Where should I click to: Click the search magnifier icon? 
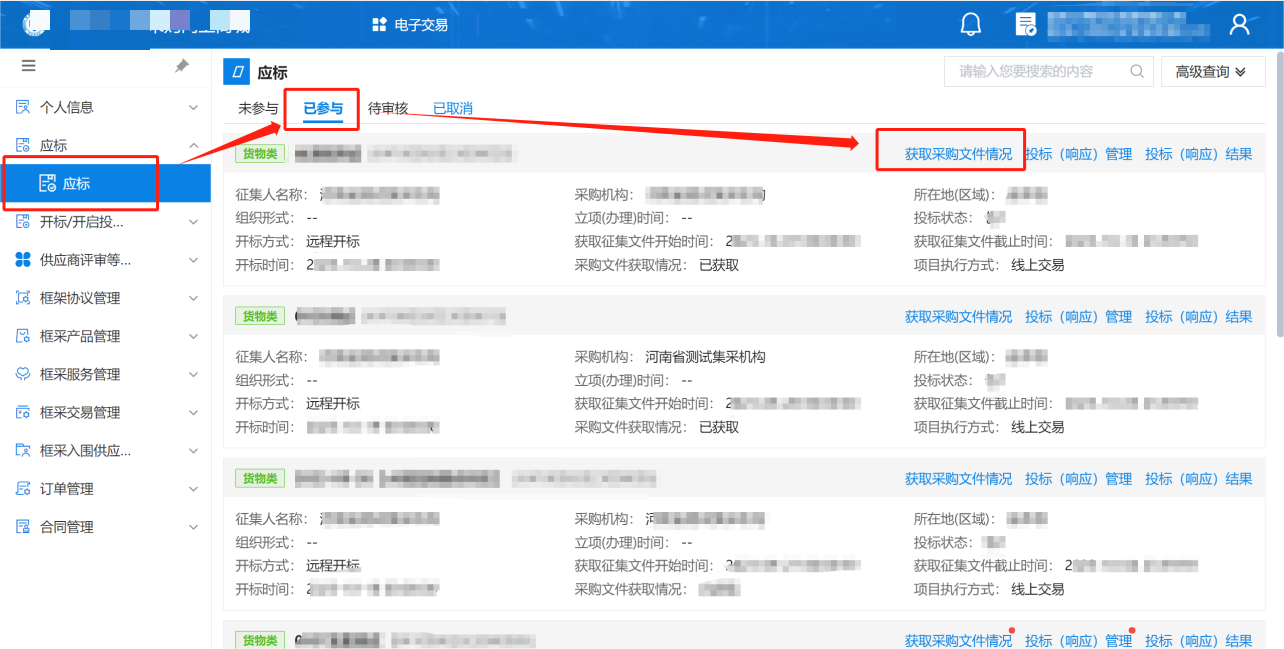(1137, 72)
